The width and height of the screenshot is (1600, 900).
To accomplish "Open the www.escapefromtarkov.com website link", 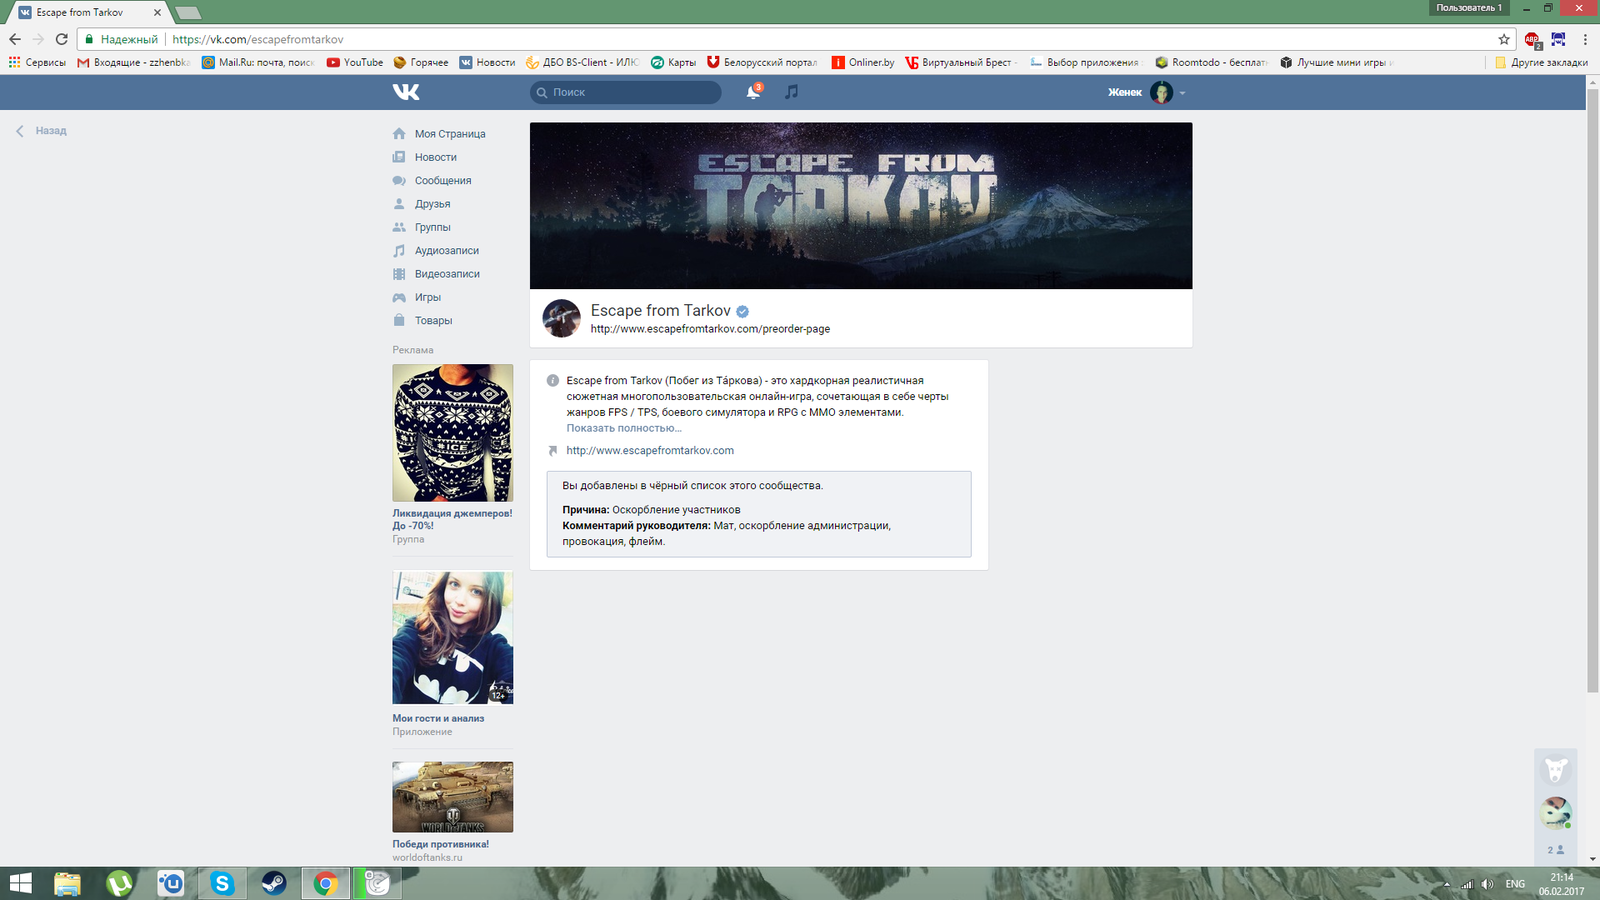I will [650, 451].
